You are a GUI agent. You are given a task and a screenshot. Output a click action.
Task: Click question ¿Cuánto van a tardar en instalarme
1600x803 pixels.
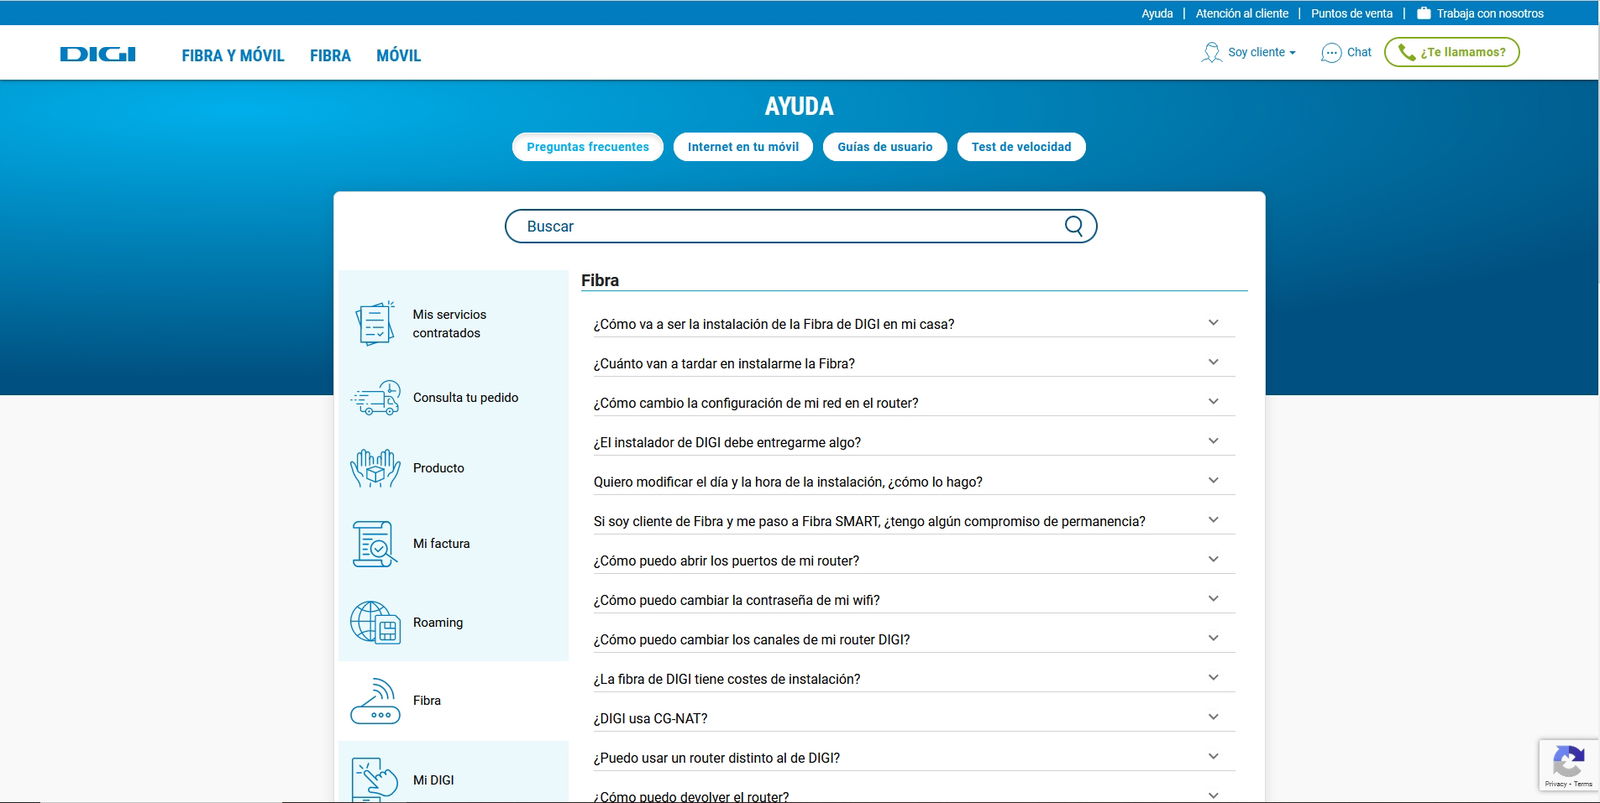click(724, 364)
